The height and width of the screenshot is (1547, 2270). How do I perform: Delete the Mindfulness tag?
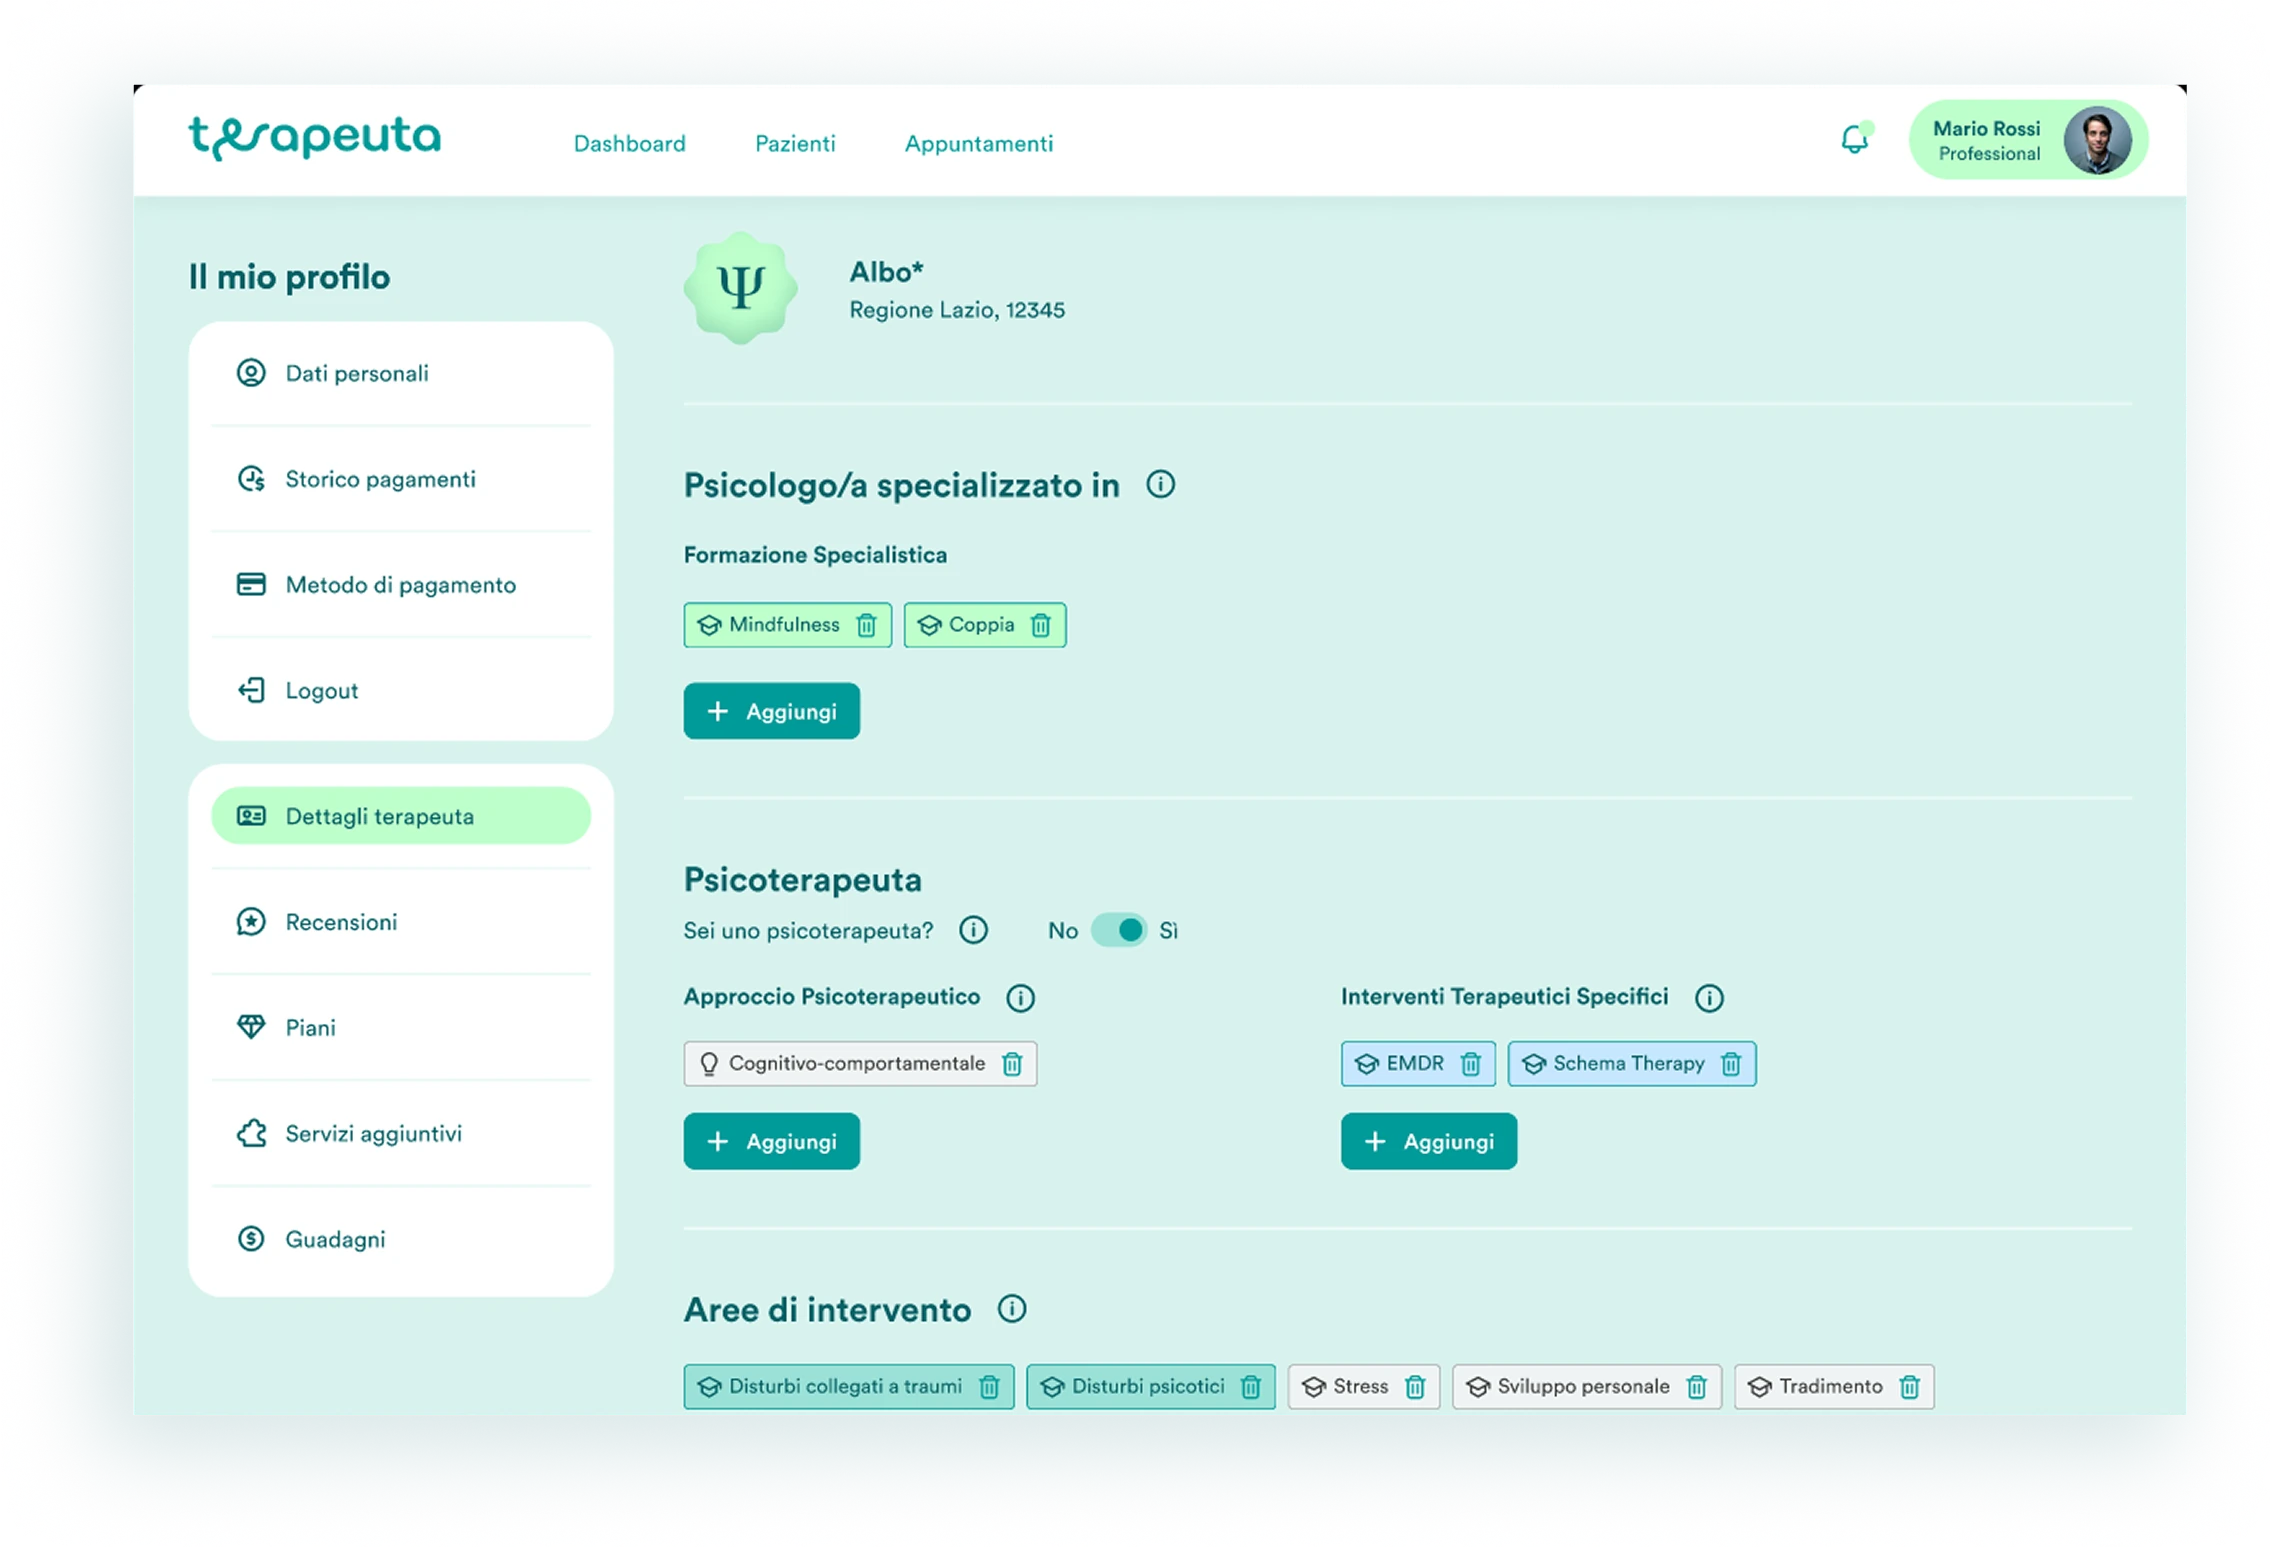point(866,625)
